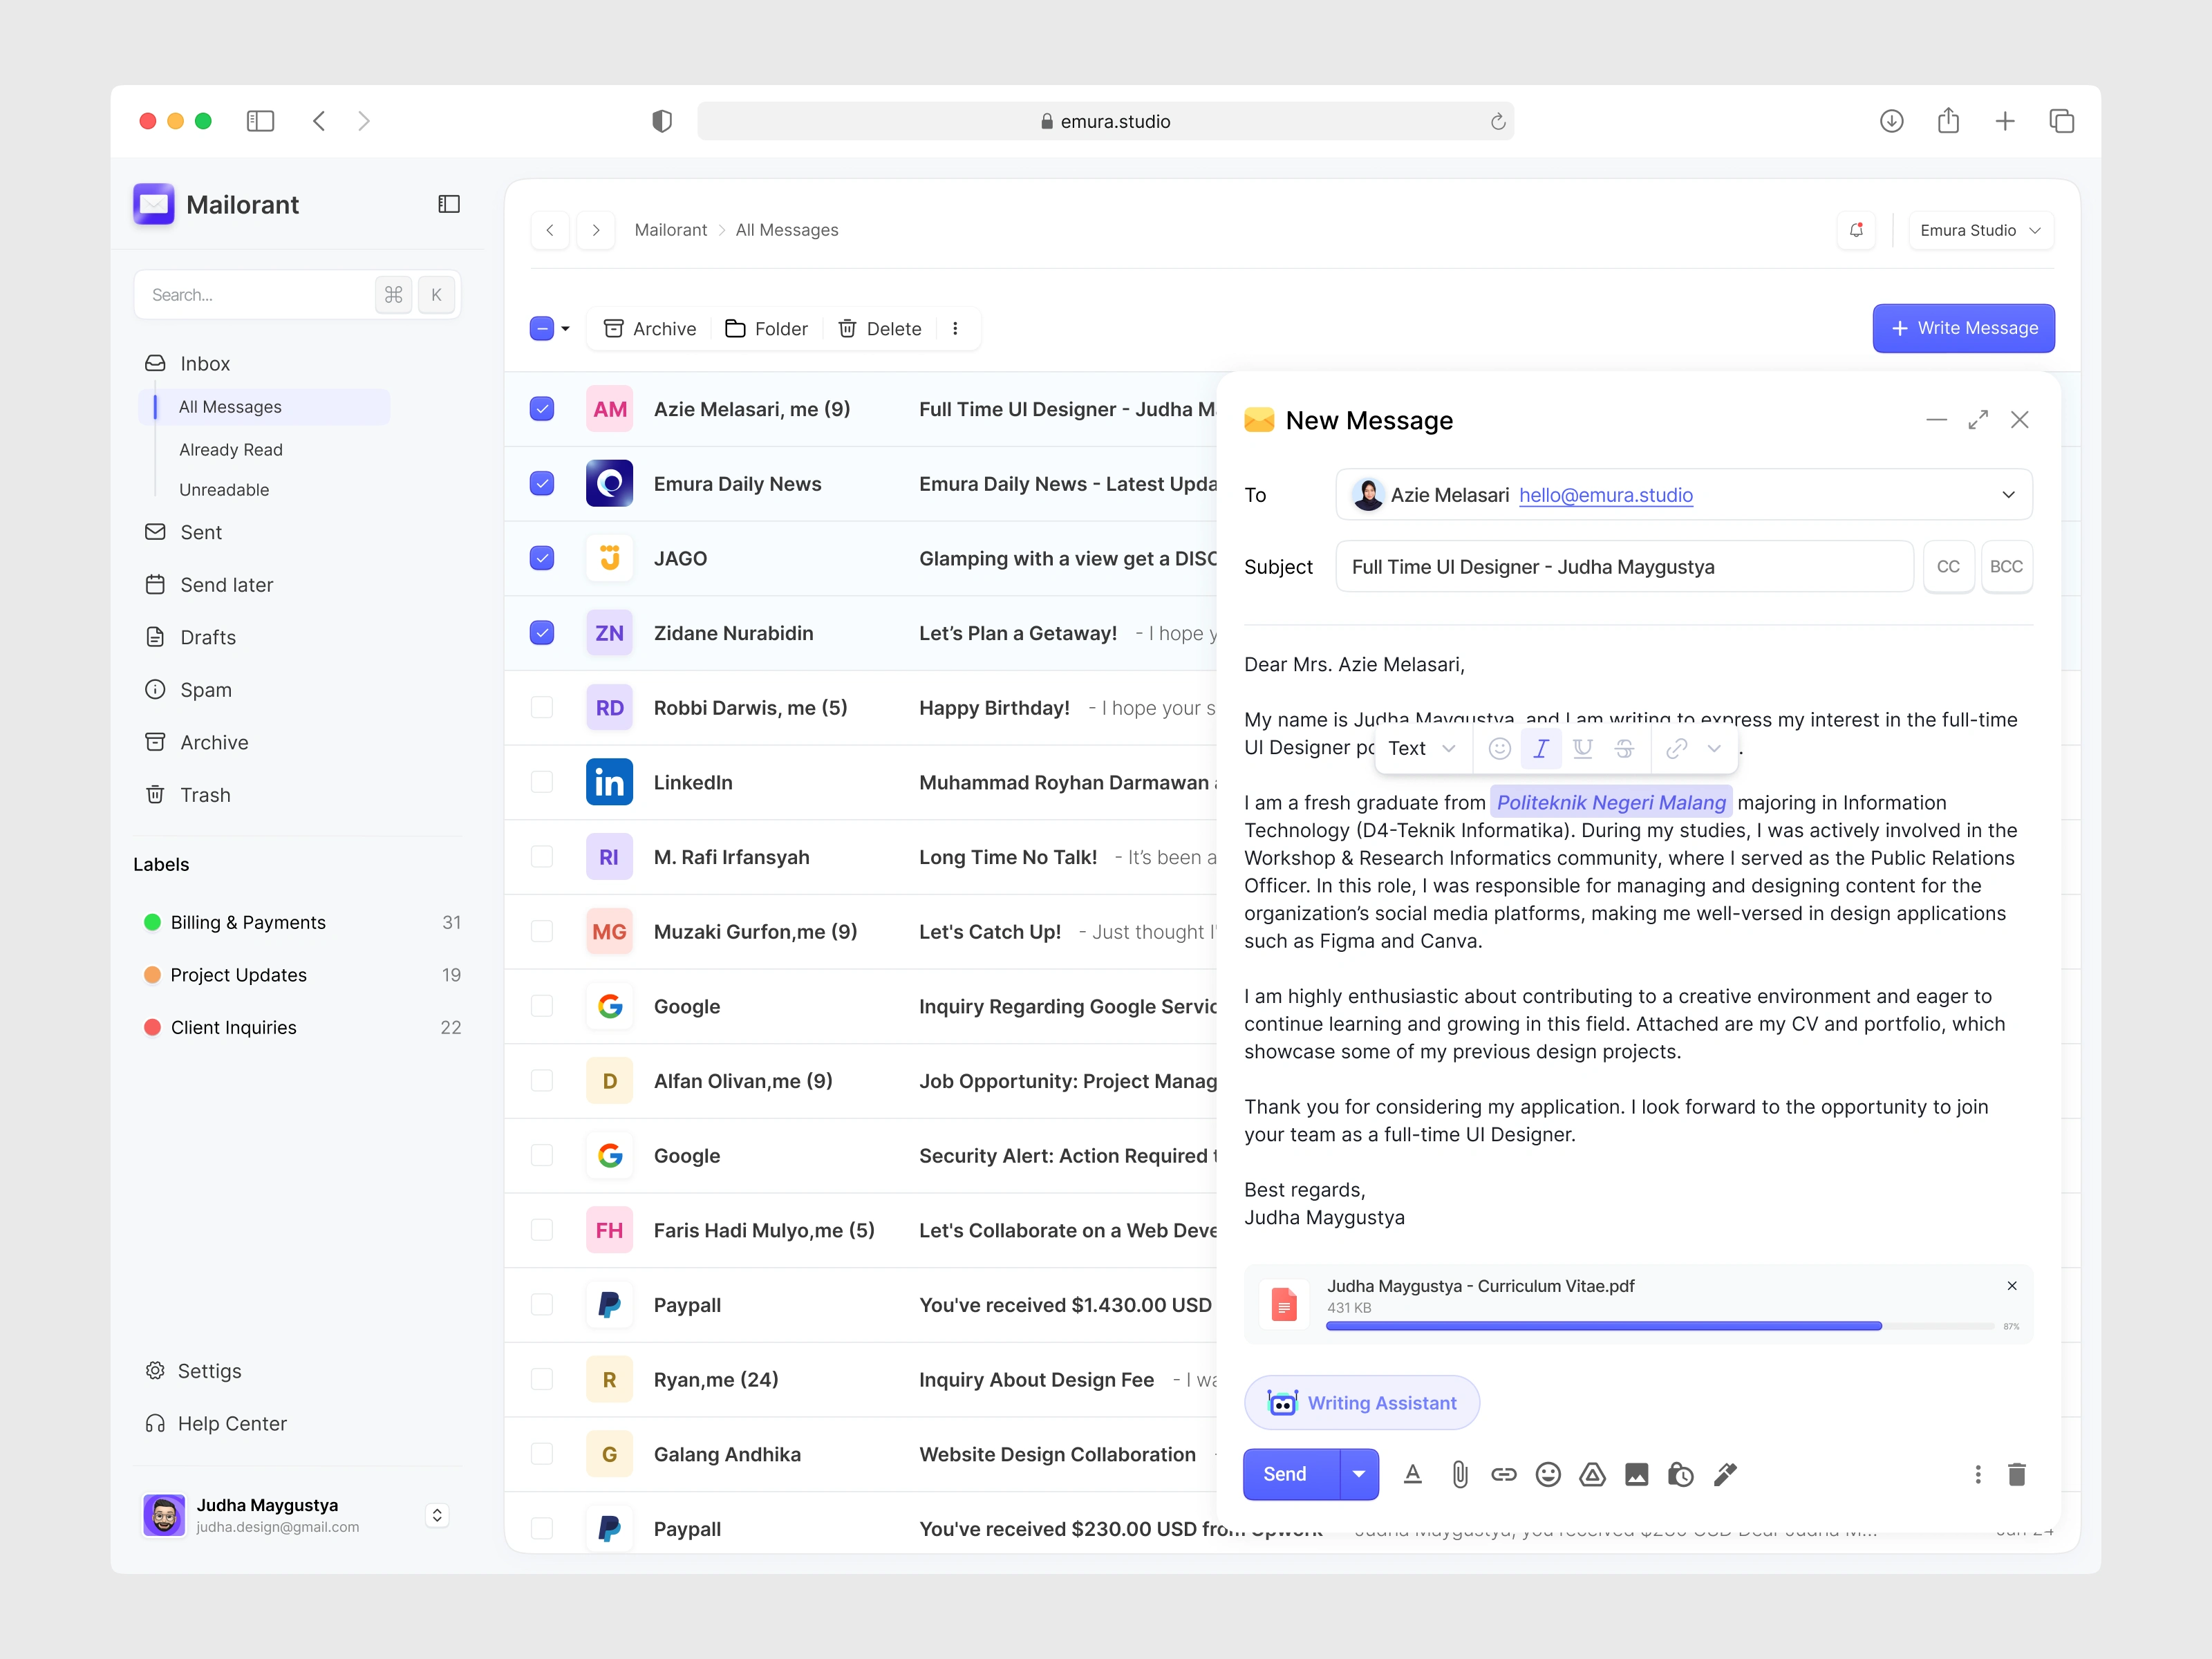Image resolution: width=2212 pixels, height=1659 pixels.
Task: Click the attachment upload progress bar
Action: (1660, 1326)
